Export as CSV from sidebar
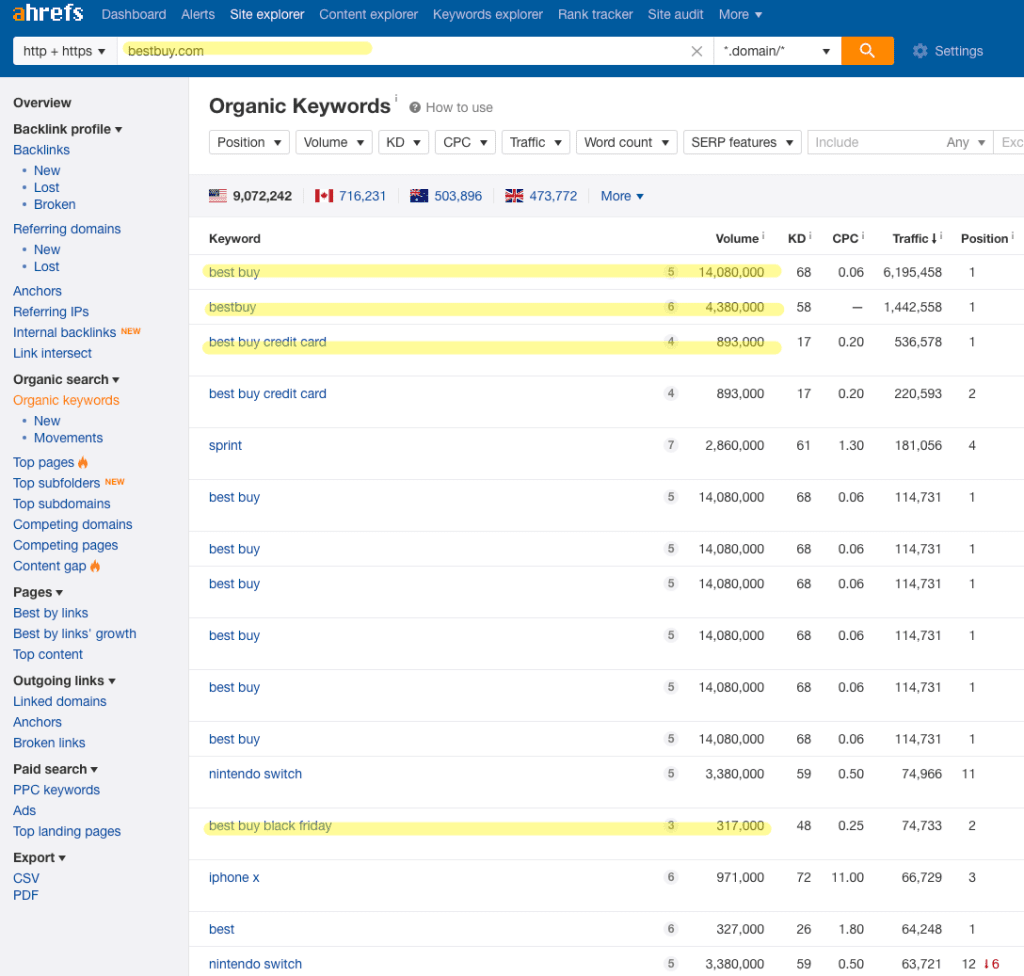 26,878
